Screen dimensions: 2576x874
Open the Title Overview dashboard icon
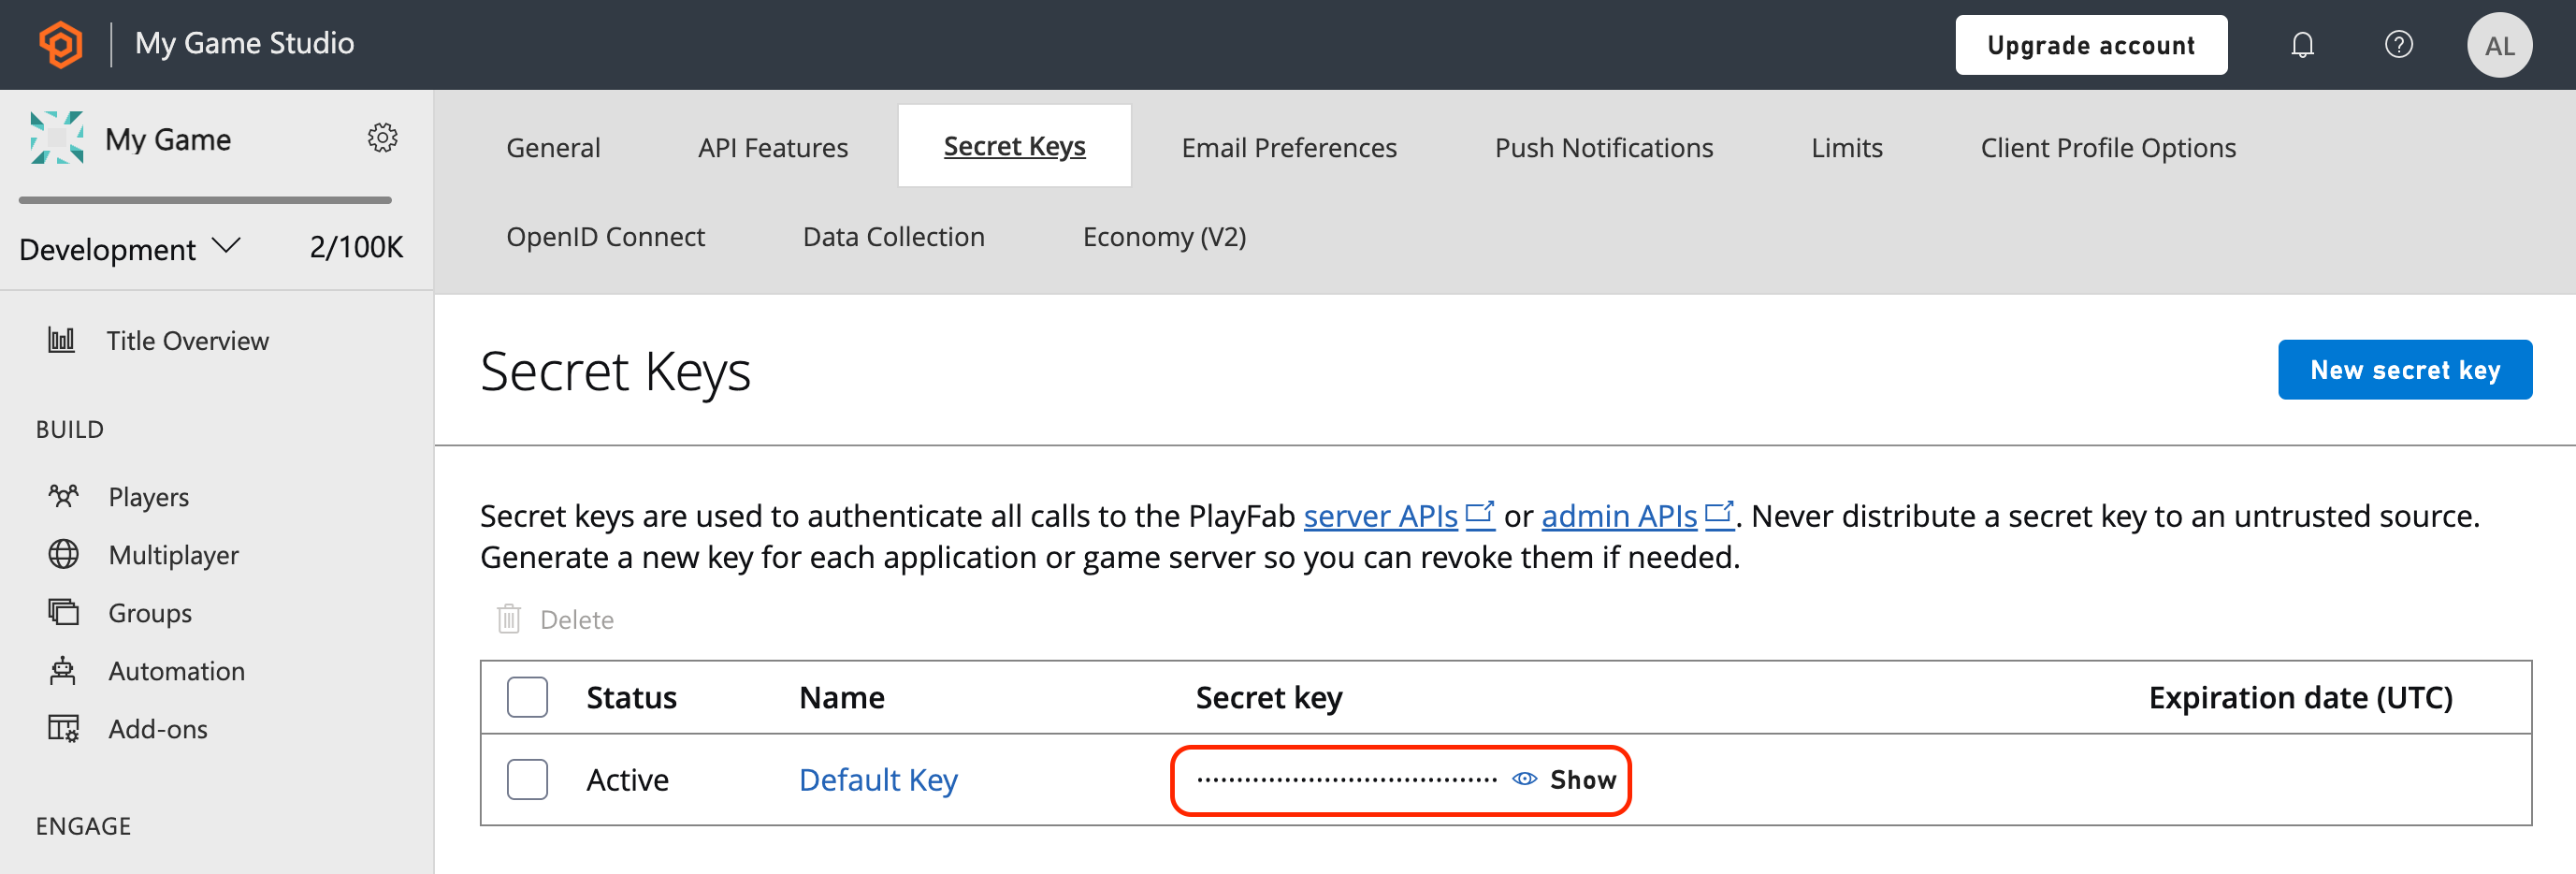pos(62,340)
